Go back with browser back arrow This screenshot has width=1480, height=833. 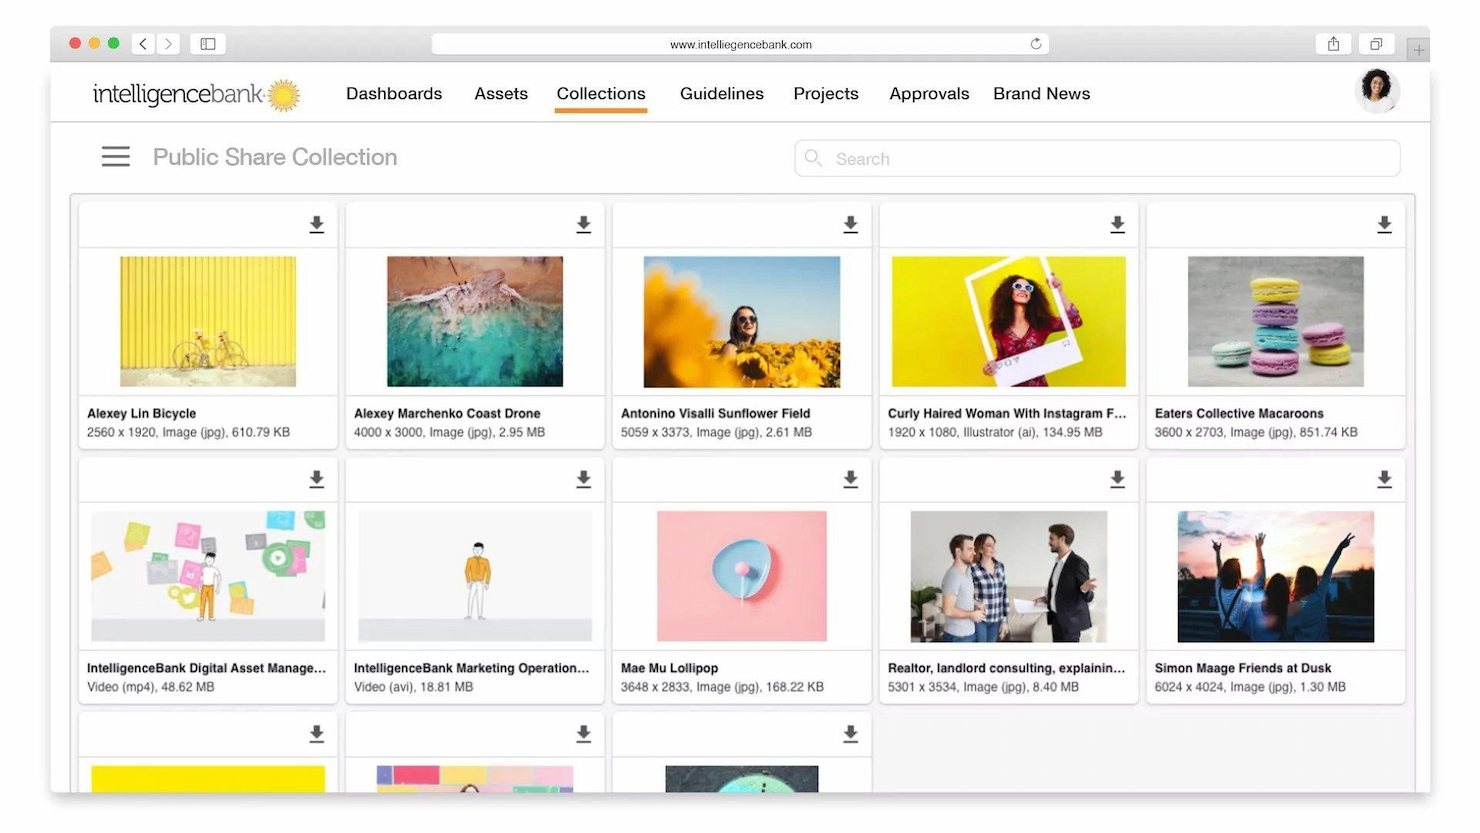(x=143, y=44)
